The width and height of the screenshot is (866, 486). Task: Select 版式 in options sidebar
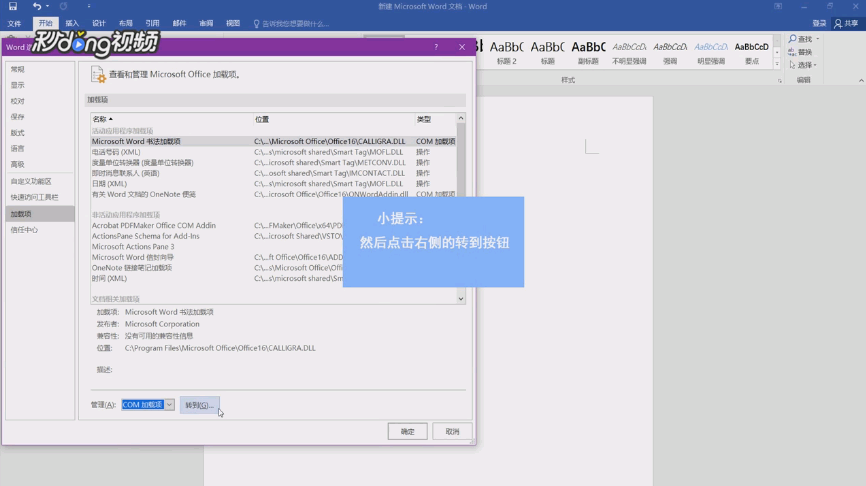click(40, 133)
